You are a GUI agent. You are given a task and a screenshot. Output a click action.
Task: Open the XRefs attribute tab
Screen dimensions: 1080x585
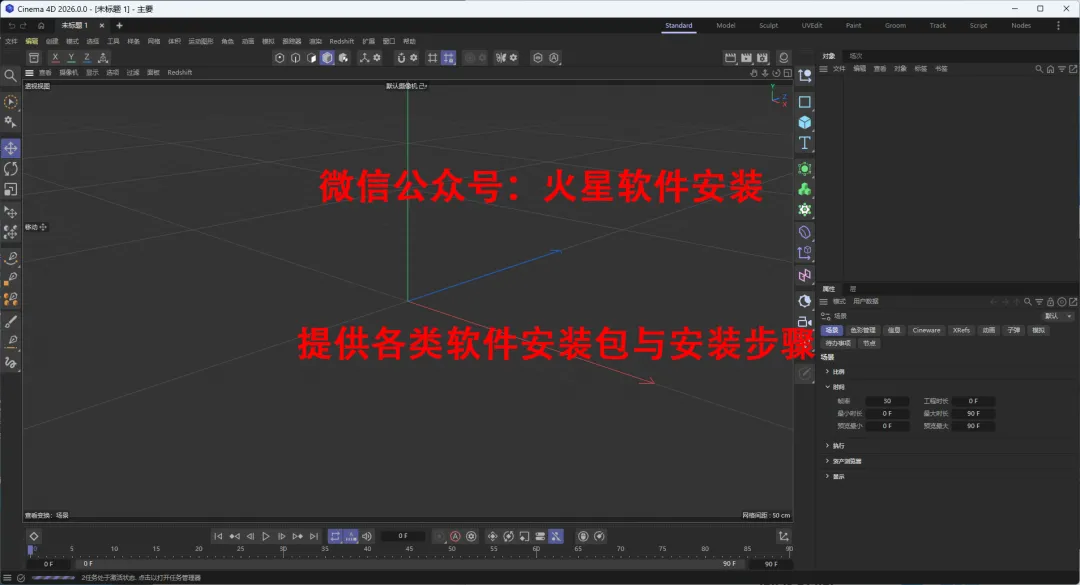coord(962,330)
